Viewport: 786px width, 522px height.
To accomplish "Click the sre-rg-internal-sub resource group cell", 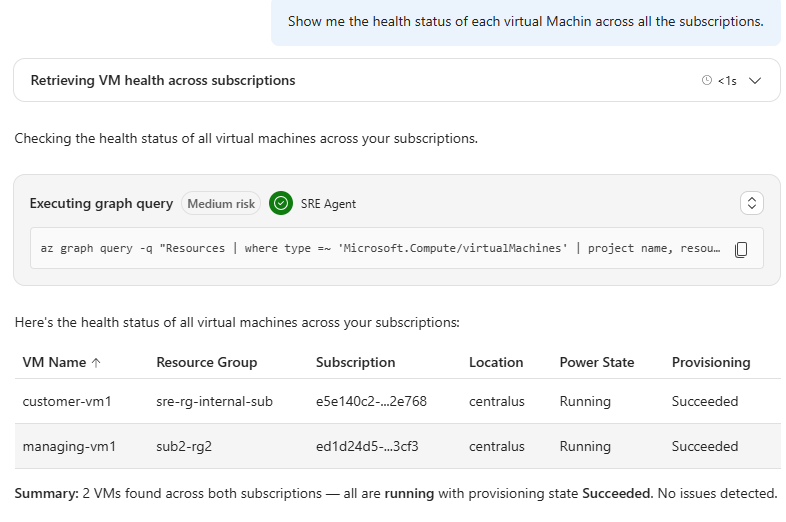I will pyautogui.click(x=214, y=401).
